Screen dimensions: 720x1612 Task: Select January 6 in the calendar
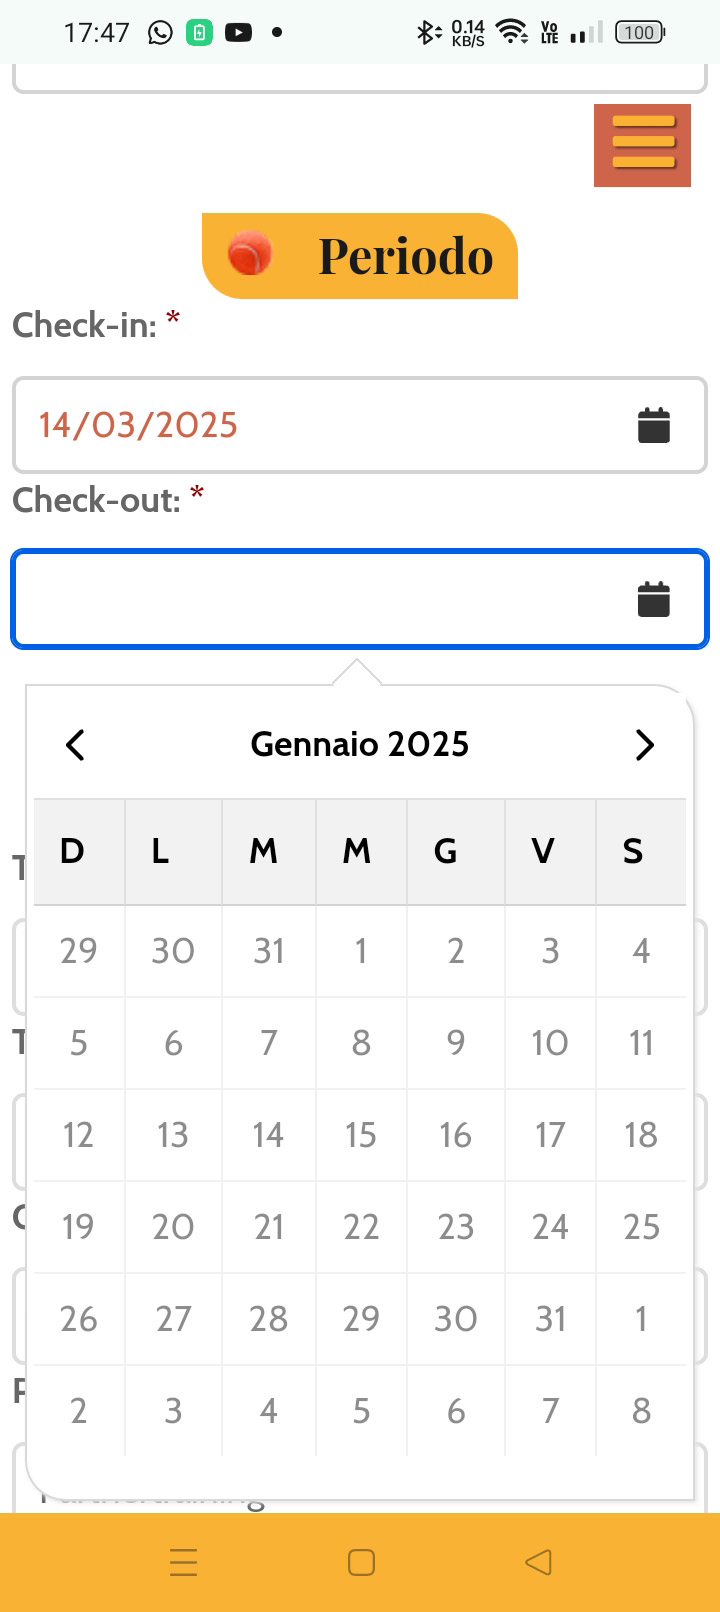point(173,1043)
